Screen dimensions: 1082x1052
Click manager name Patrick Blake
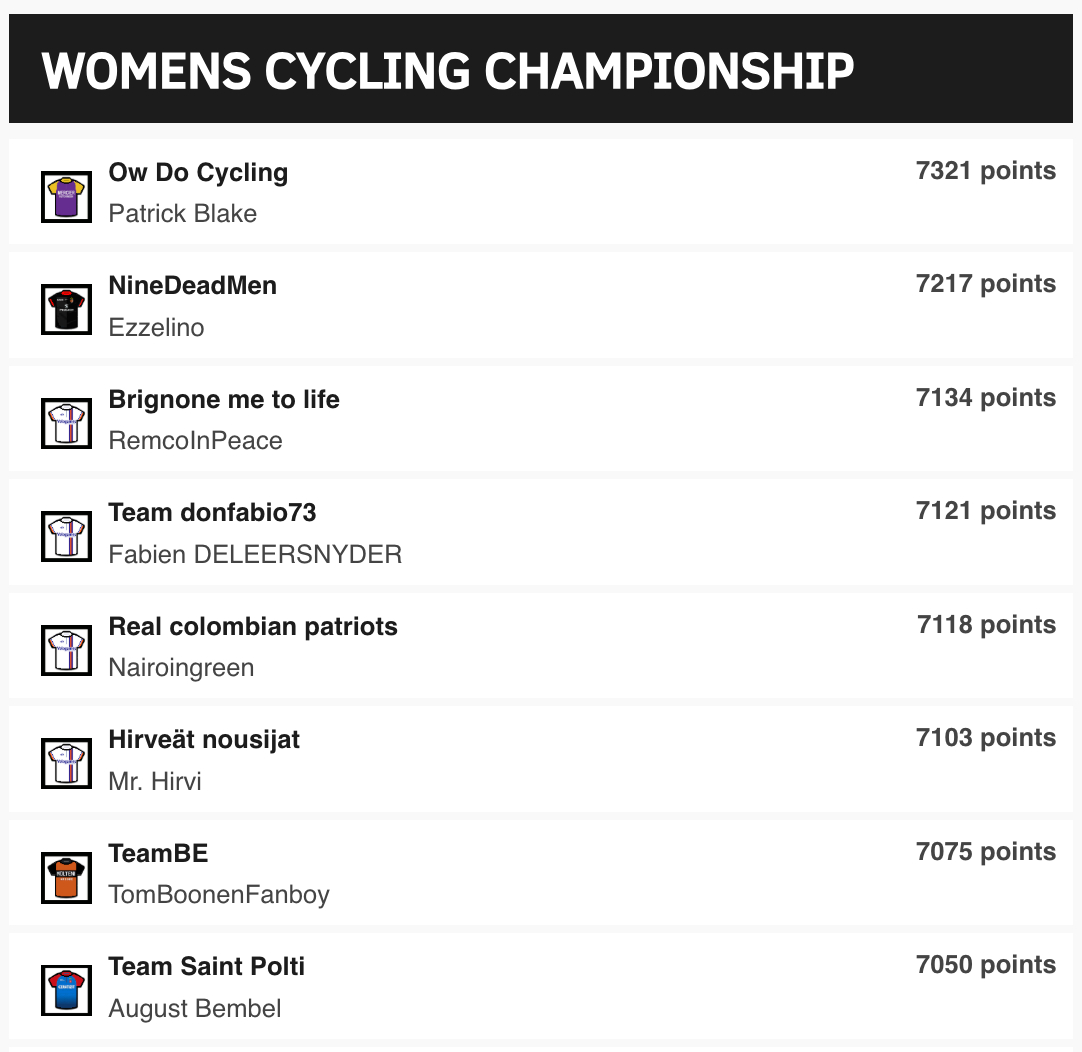pos(182,214)
